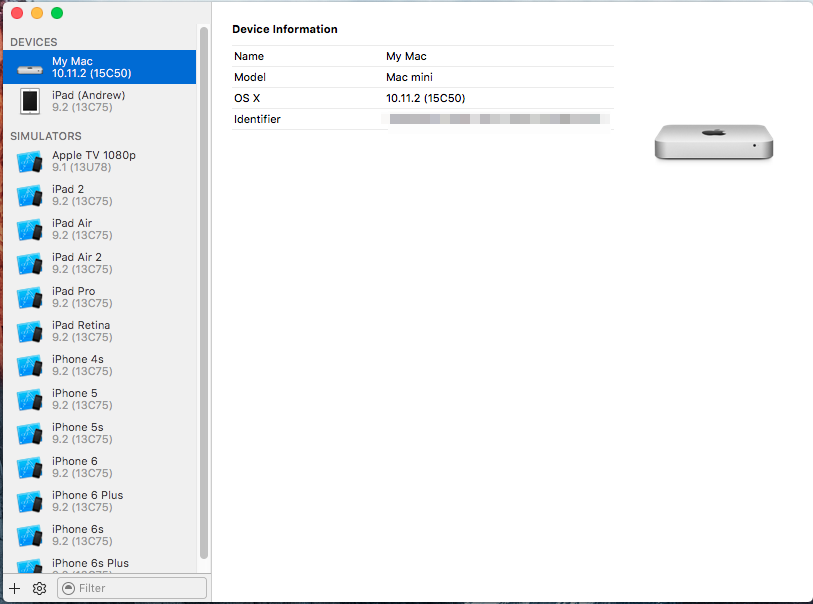Select iPhone 4s in simulators list
Screen dimensions: 813x604
click(100, 365)
